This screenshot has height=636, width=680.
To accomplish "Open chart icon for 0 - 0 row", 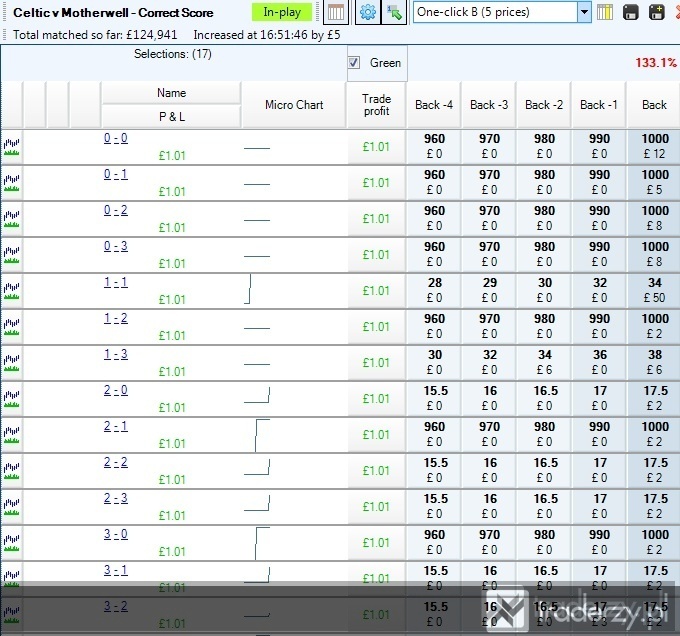I will (x=12, y=147).
